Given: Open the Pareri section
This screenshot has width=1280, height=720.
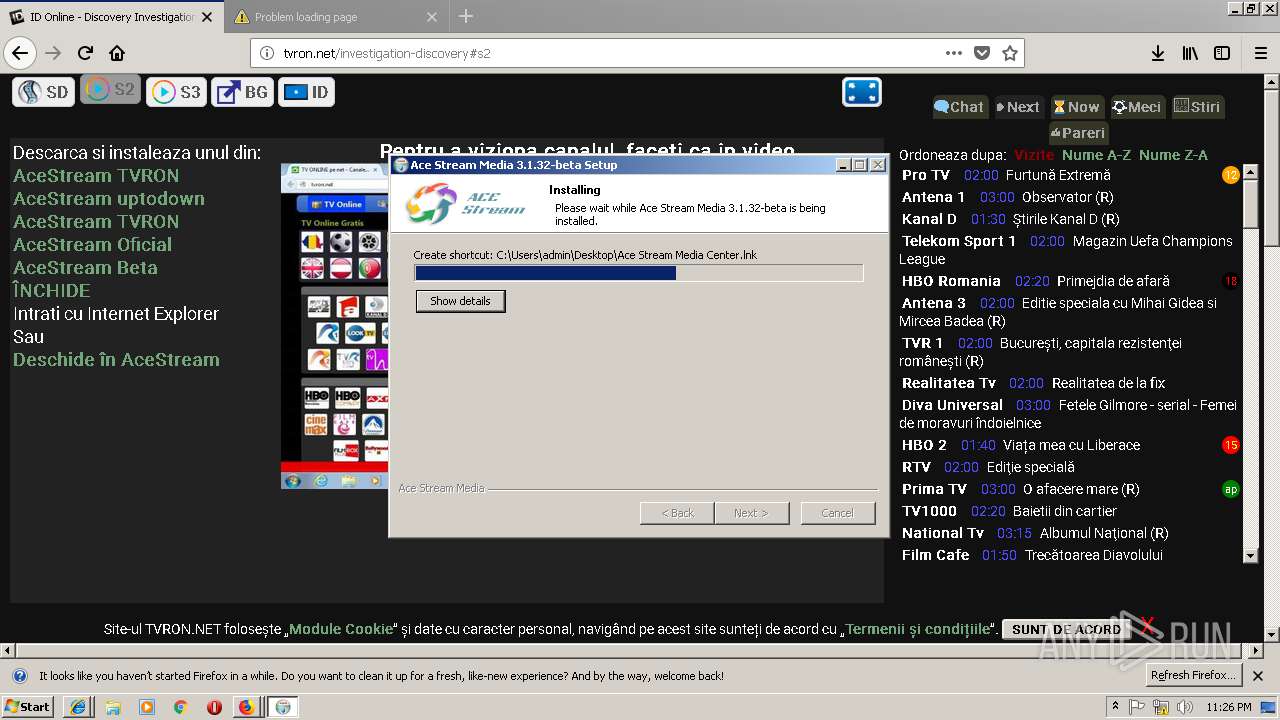Looking at the screenshot, I should [x=1078, y=132].
